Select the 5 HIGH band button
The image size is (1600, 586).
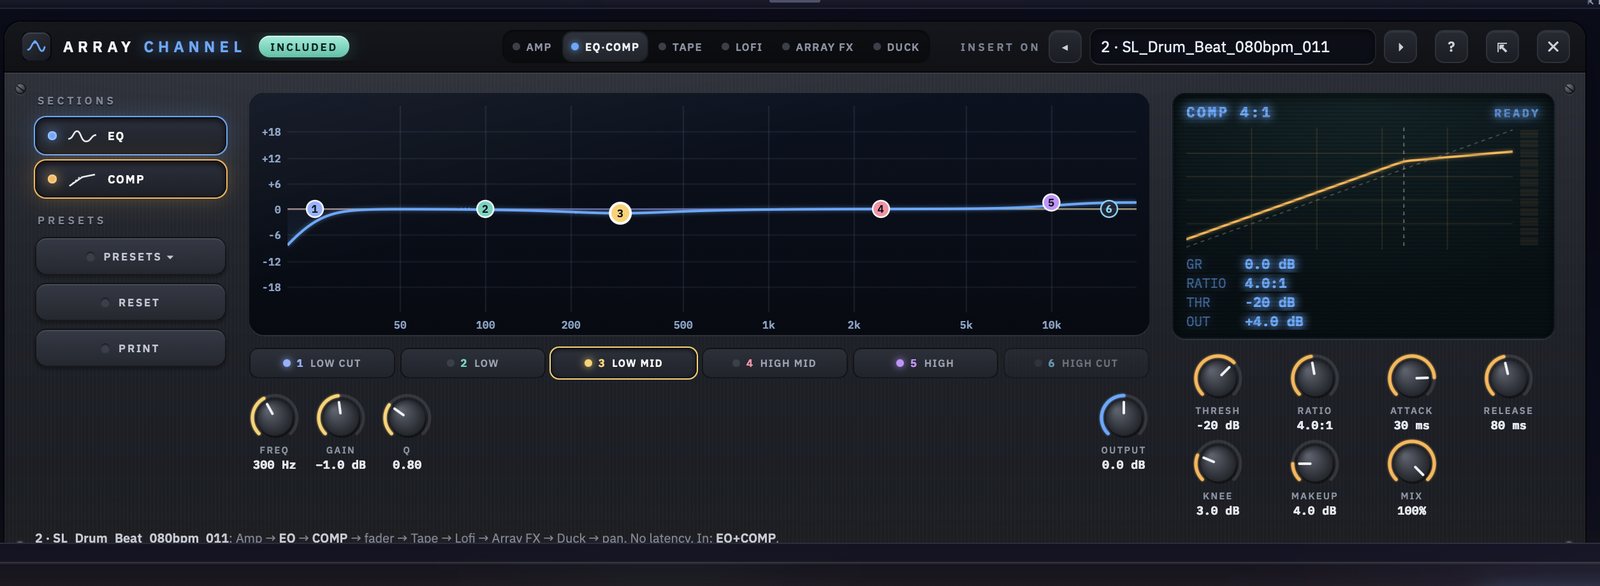tap(925, 363)
